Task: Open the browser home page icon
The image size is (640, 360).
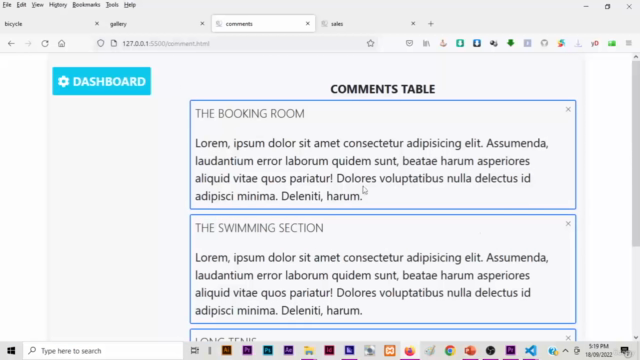Action: [62, 43]
